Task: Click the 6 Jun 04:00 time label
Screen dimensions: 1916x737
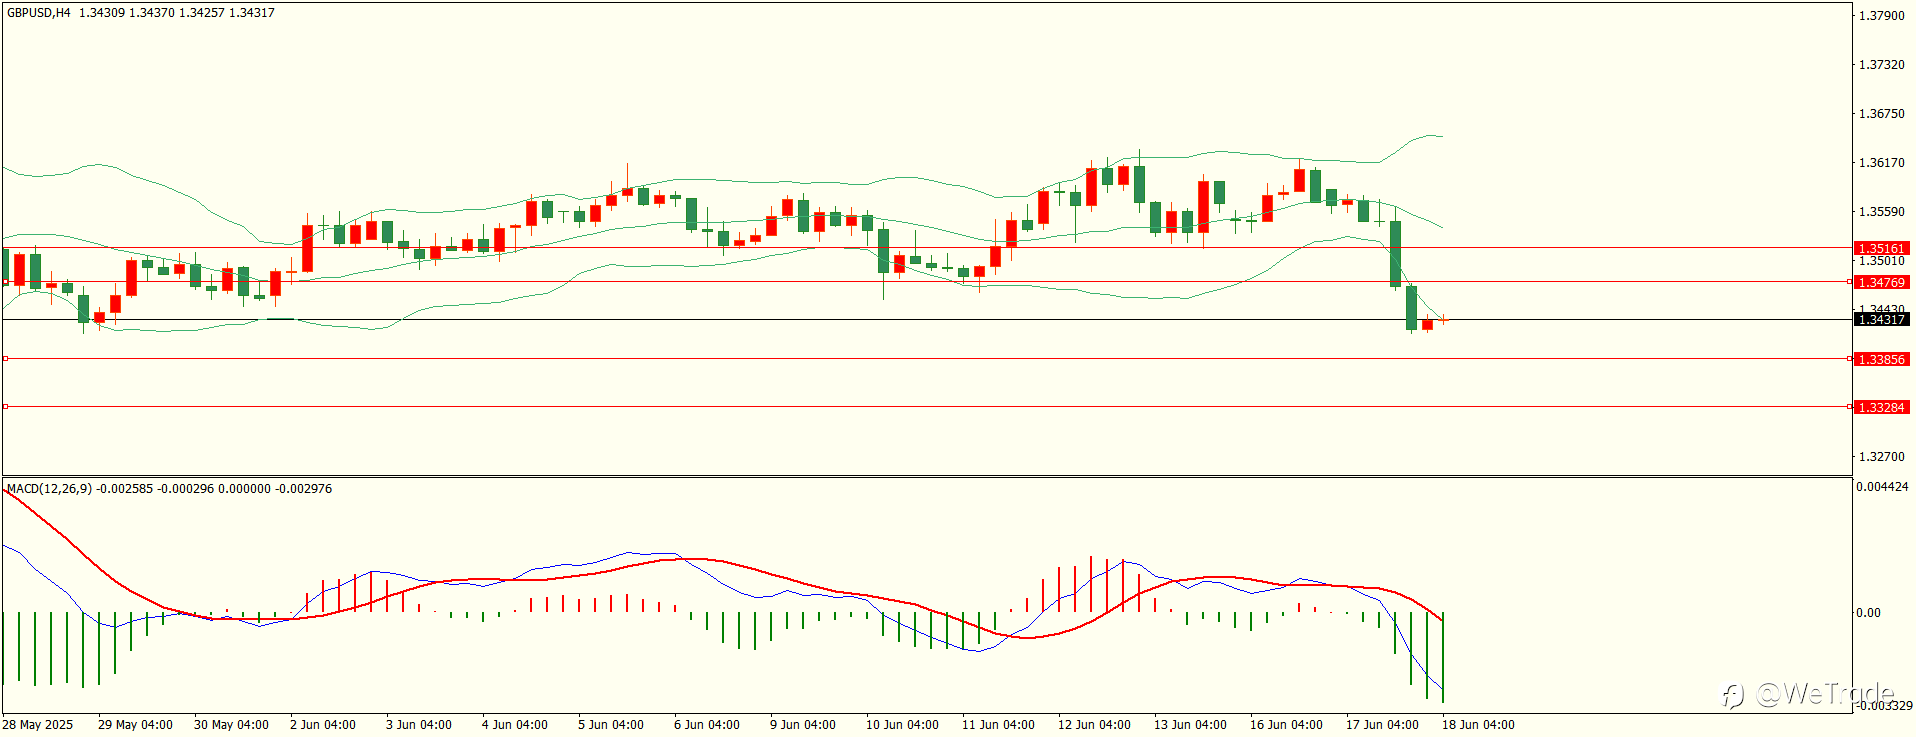Action: pos(707,725)
